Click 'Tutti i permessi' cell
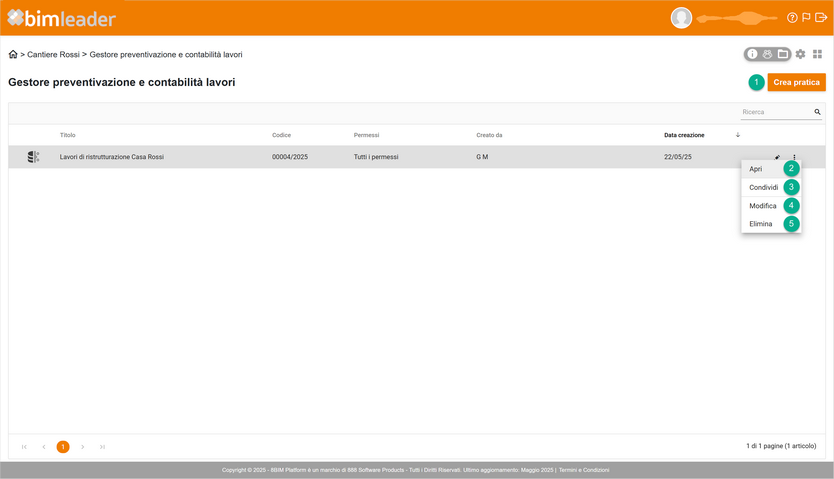Screen dimensions: 834x479 (376, 157)
